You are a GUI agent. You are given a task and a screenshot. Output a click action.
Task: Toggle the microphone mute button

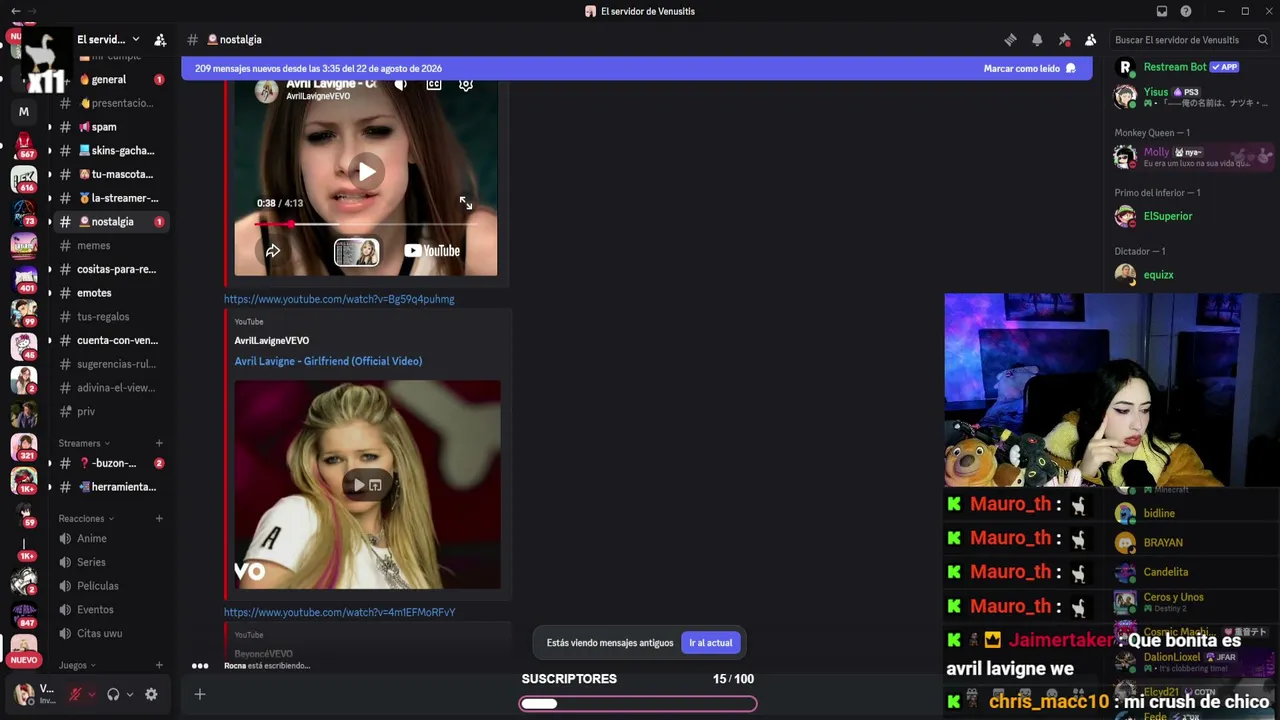click(x=75, y=695)
